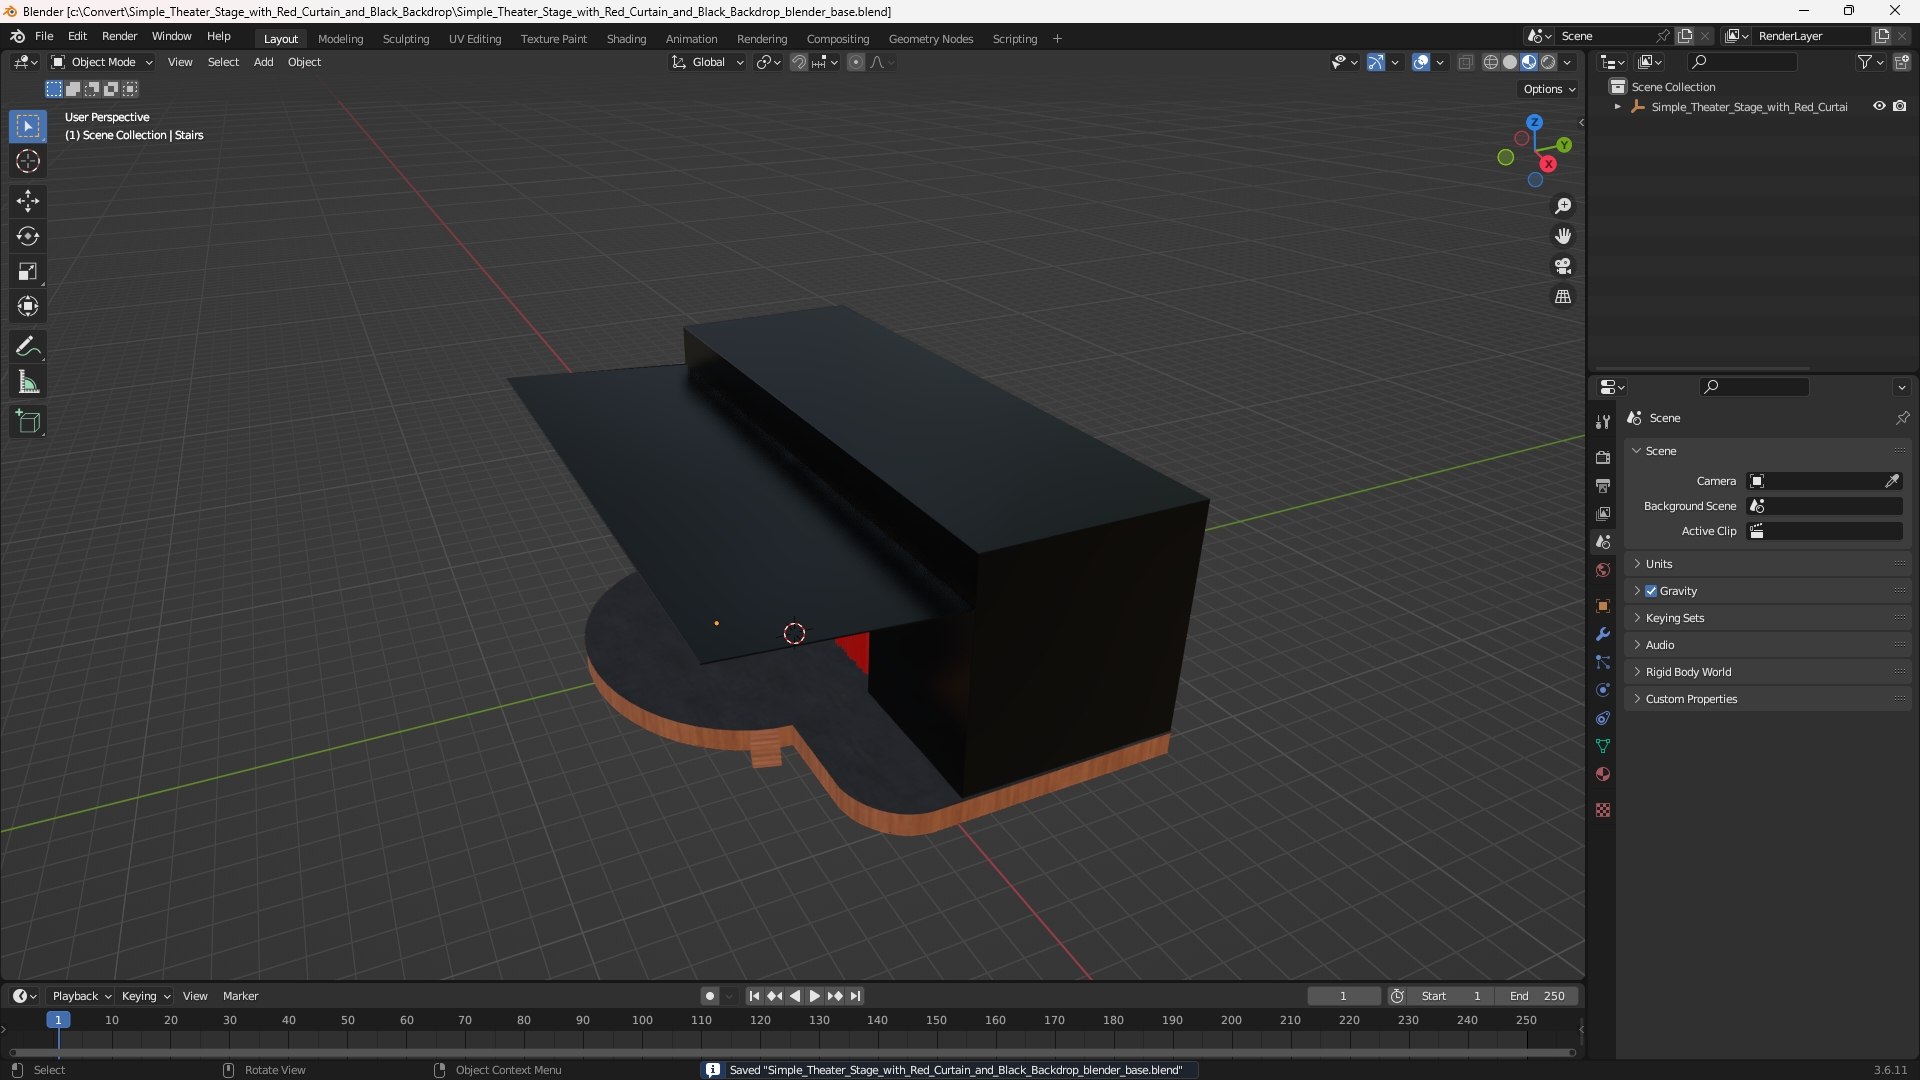
Task: Open Modifier properties wrench icon
Action: pos(1603,634)
